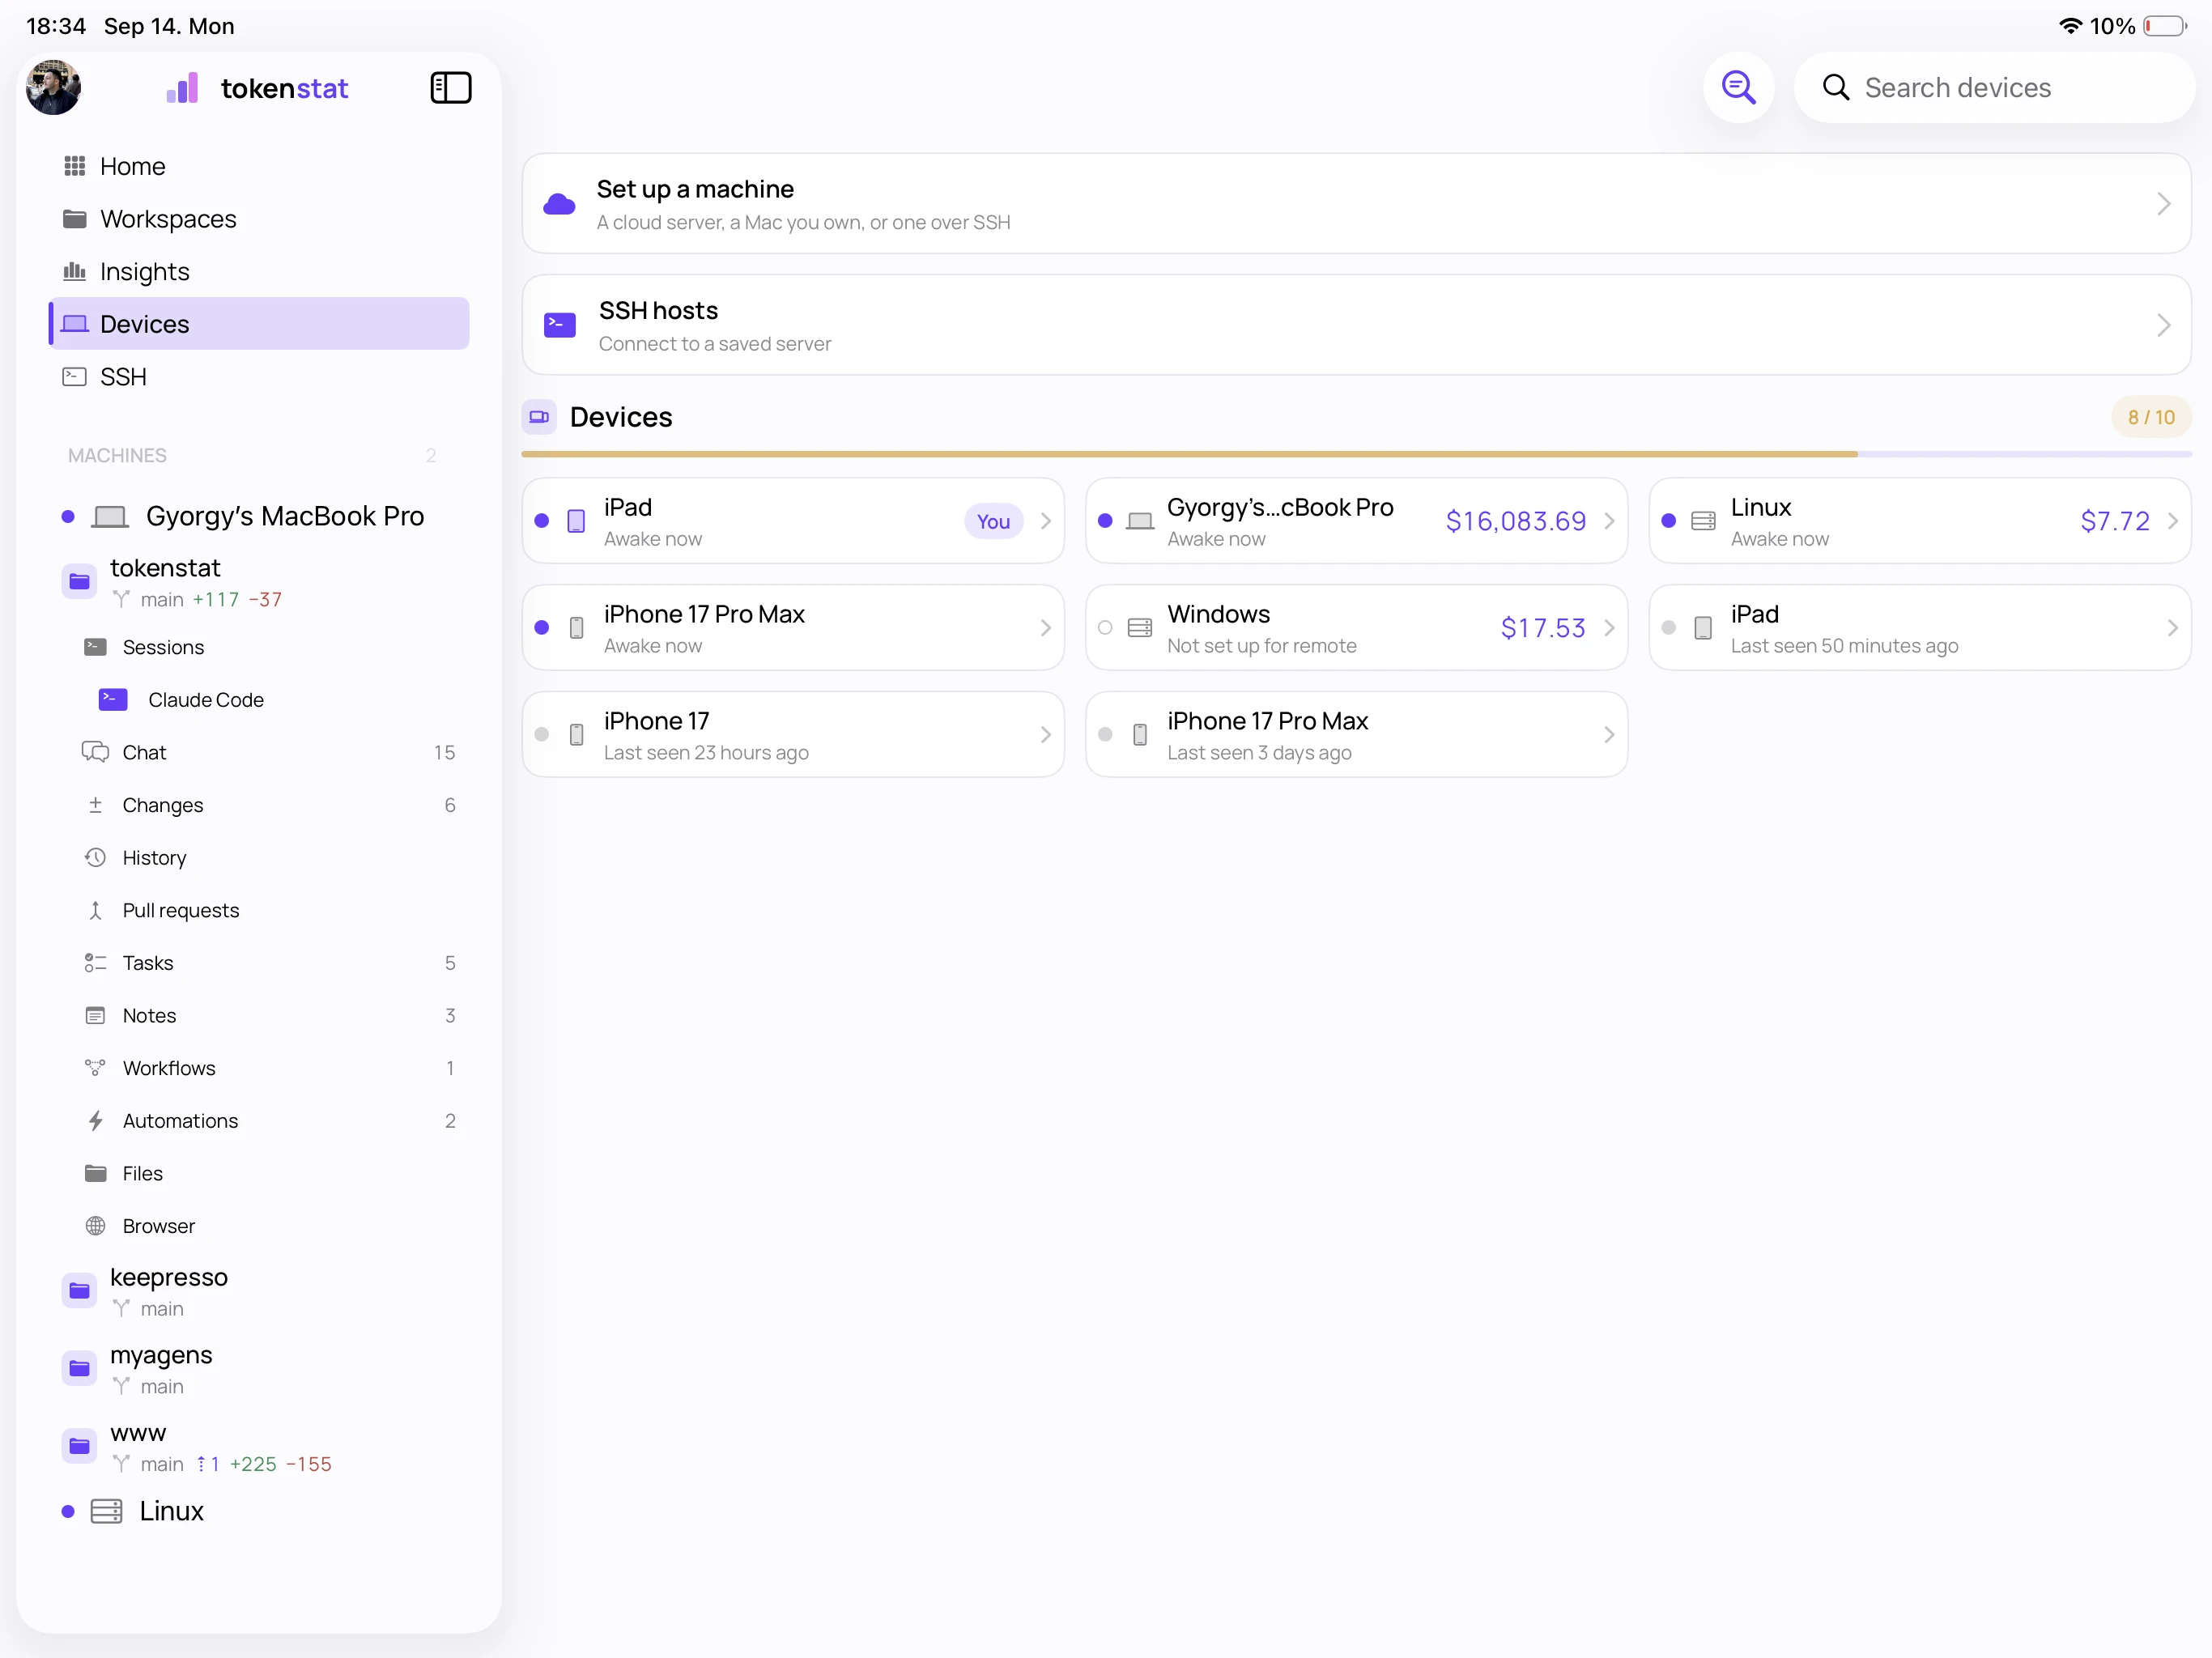Click the Linux card $7.72 value
The width and height of the screenshot is (2212, 1658).
(x=2114, y=521)
